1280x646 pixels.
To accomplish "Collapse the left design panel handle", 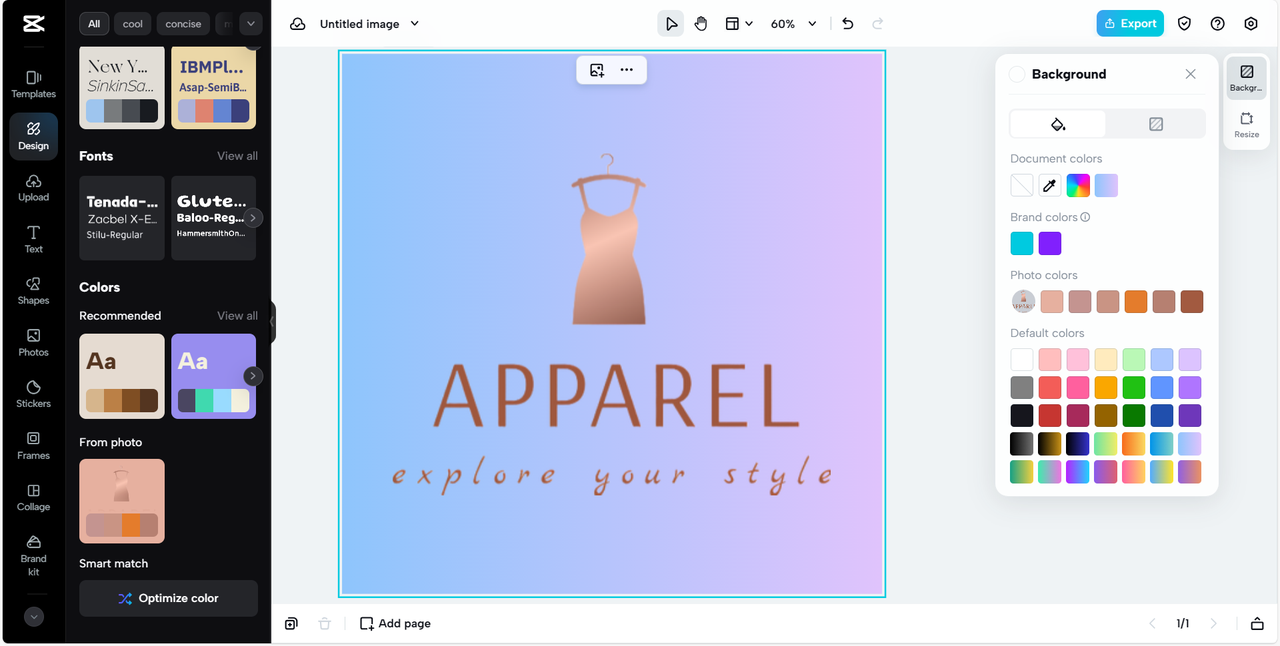I will click(272, 322).
